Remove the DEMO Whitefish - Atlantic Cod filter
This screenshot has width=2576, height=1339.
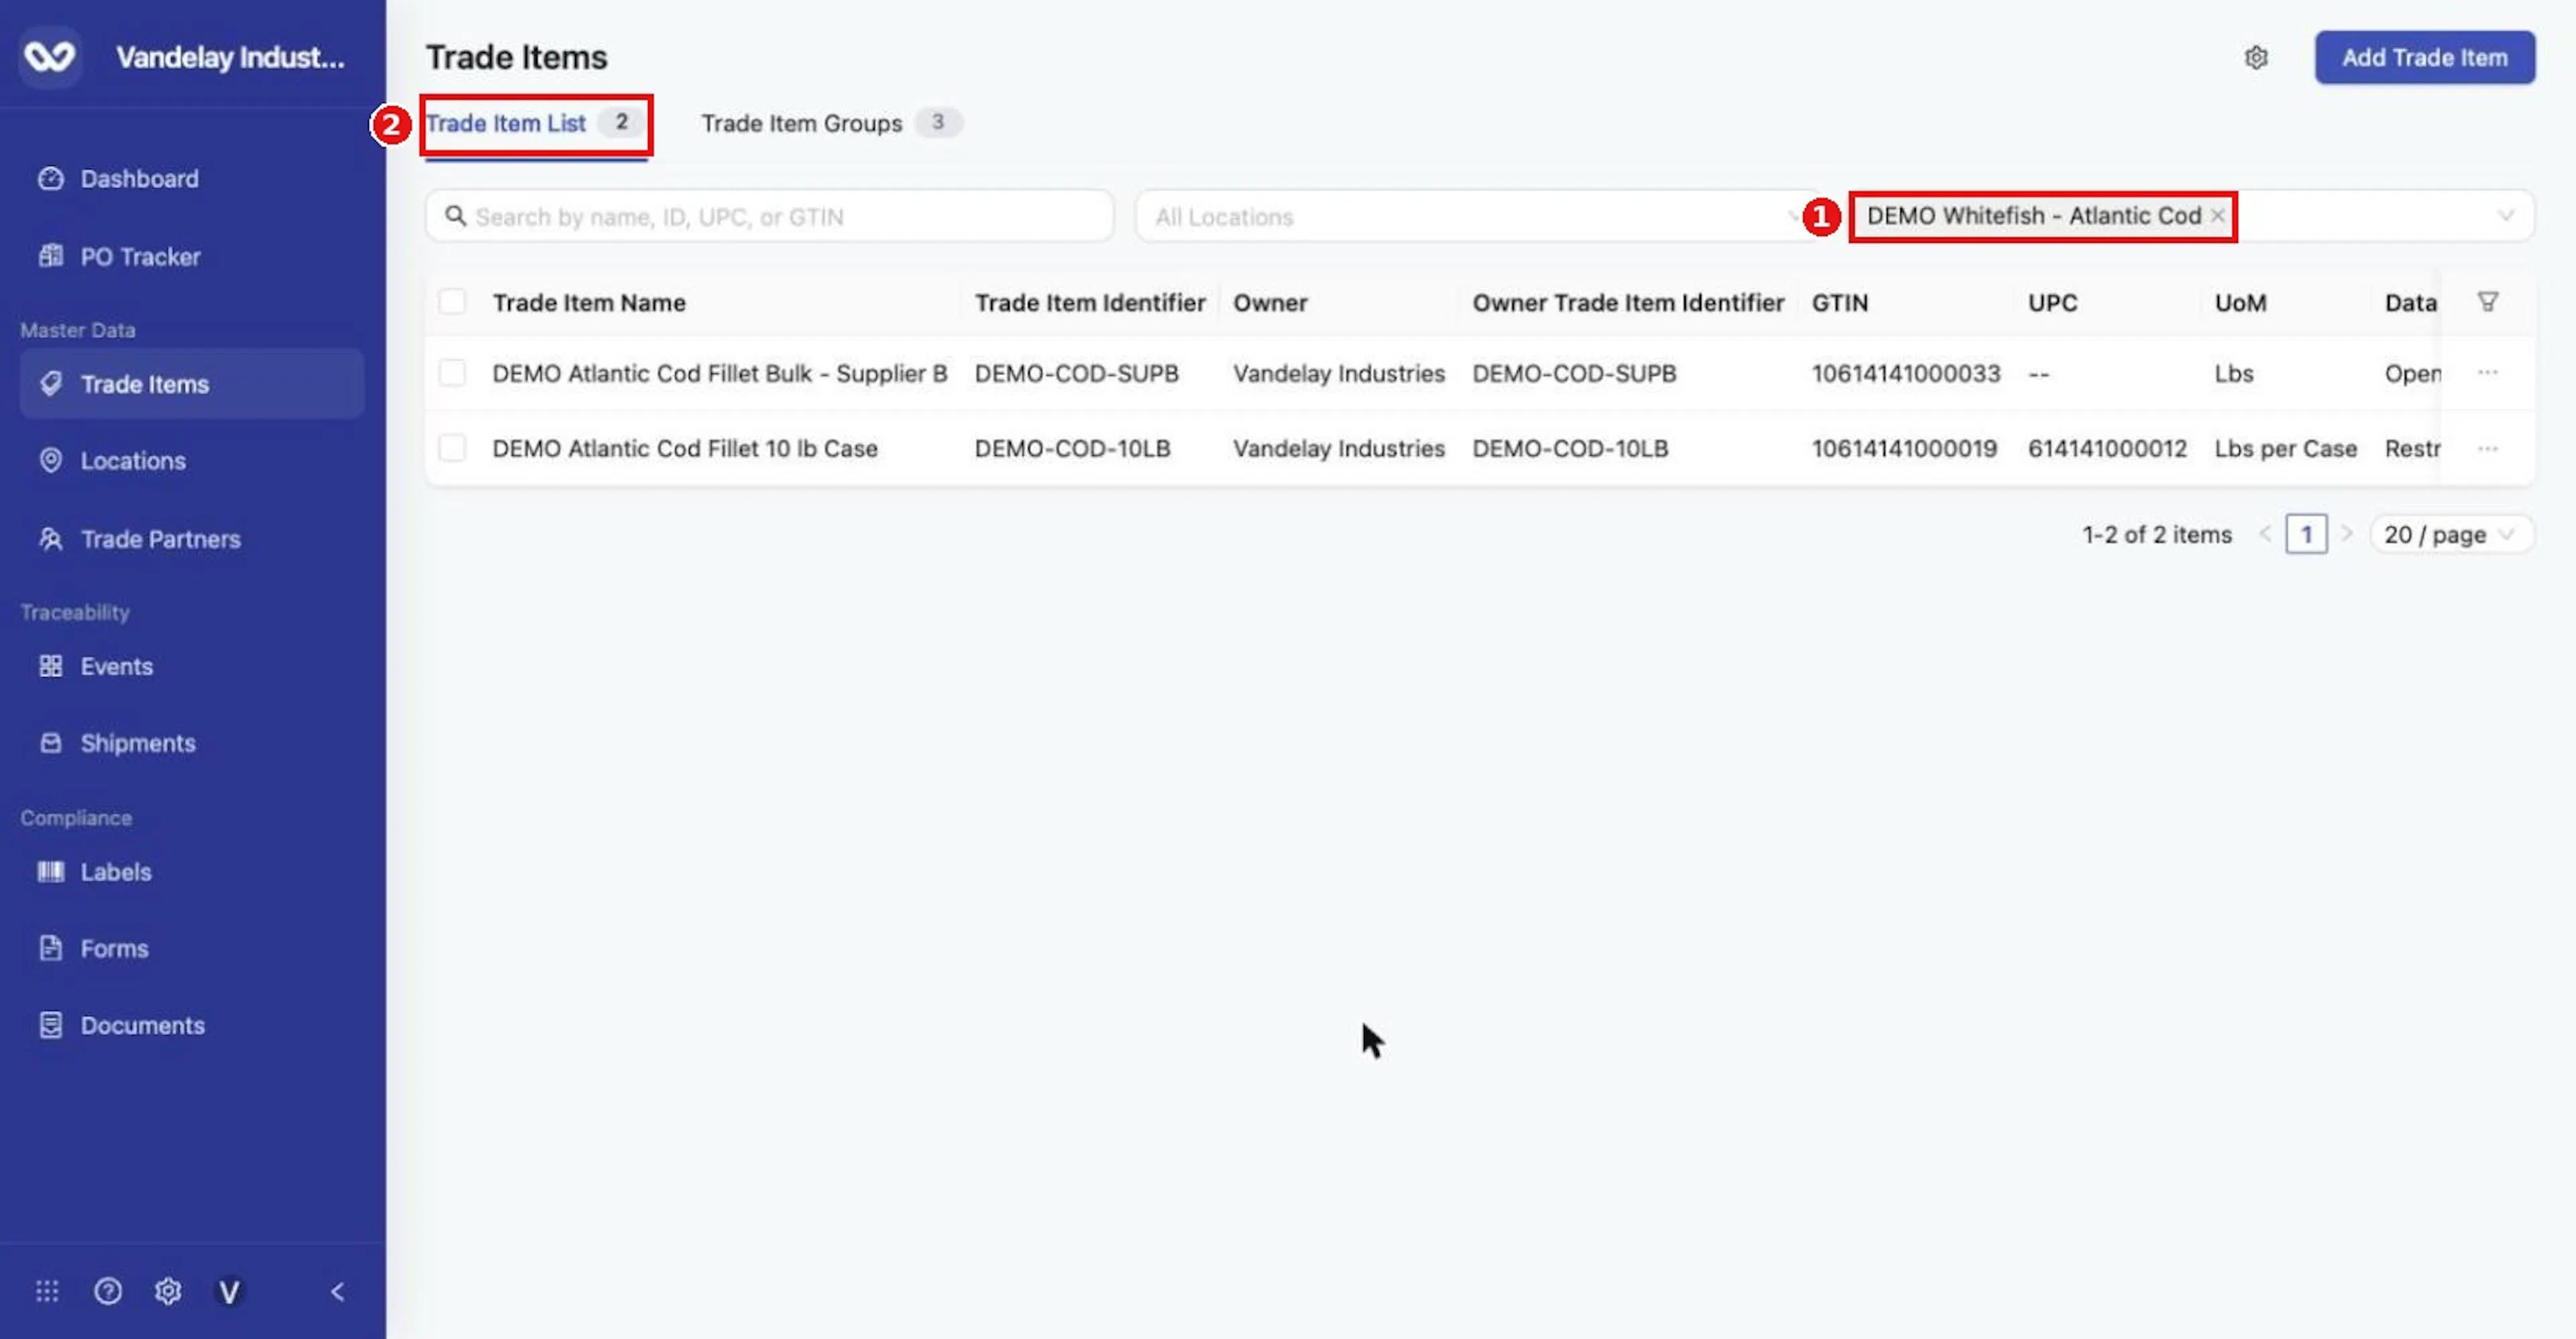click(2217, 215)
